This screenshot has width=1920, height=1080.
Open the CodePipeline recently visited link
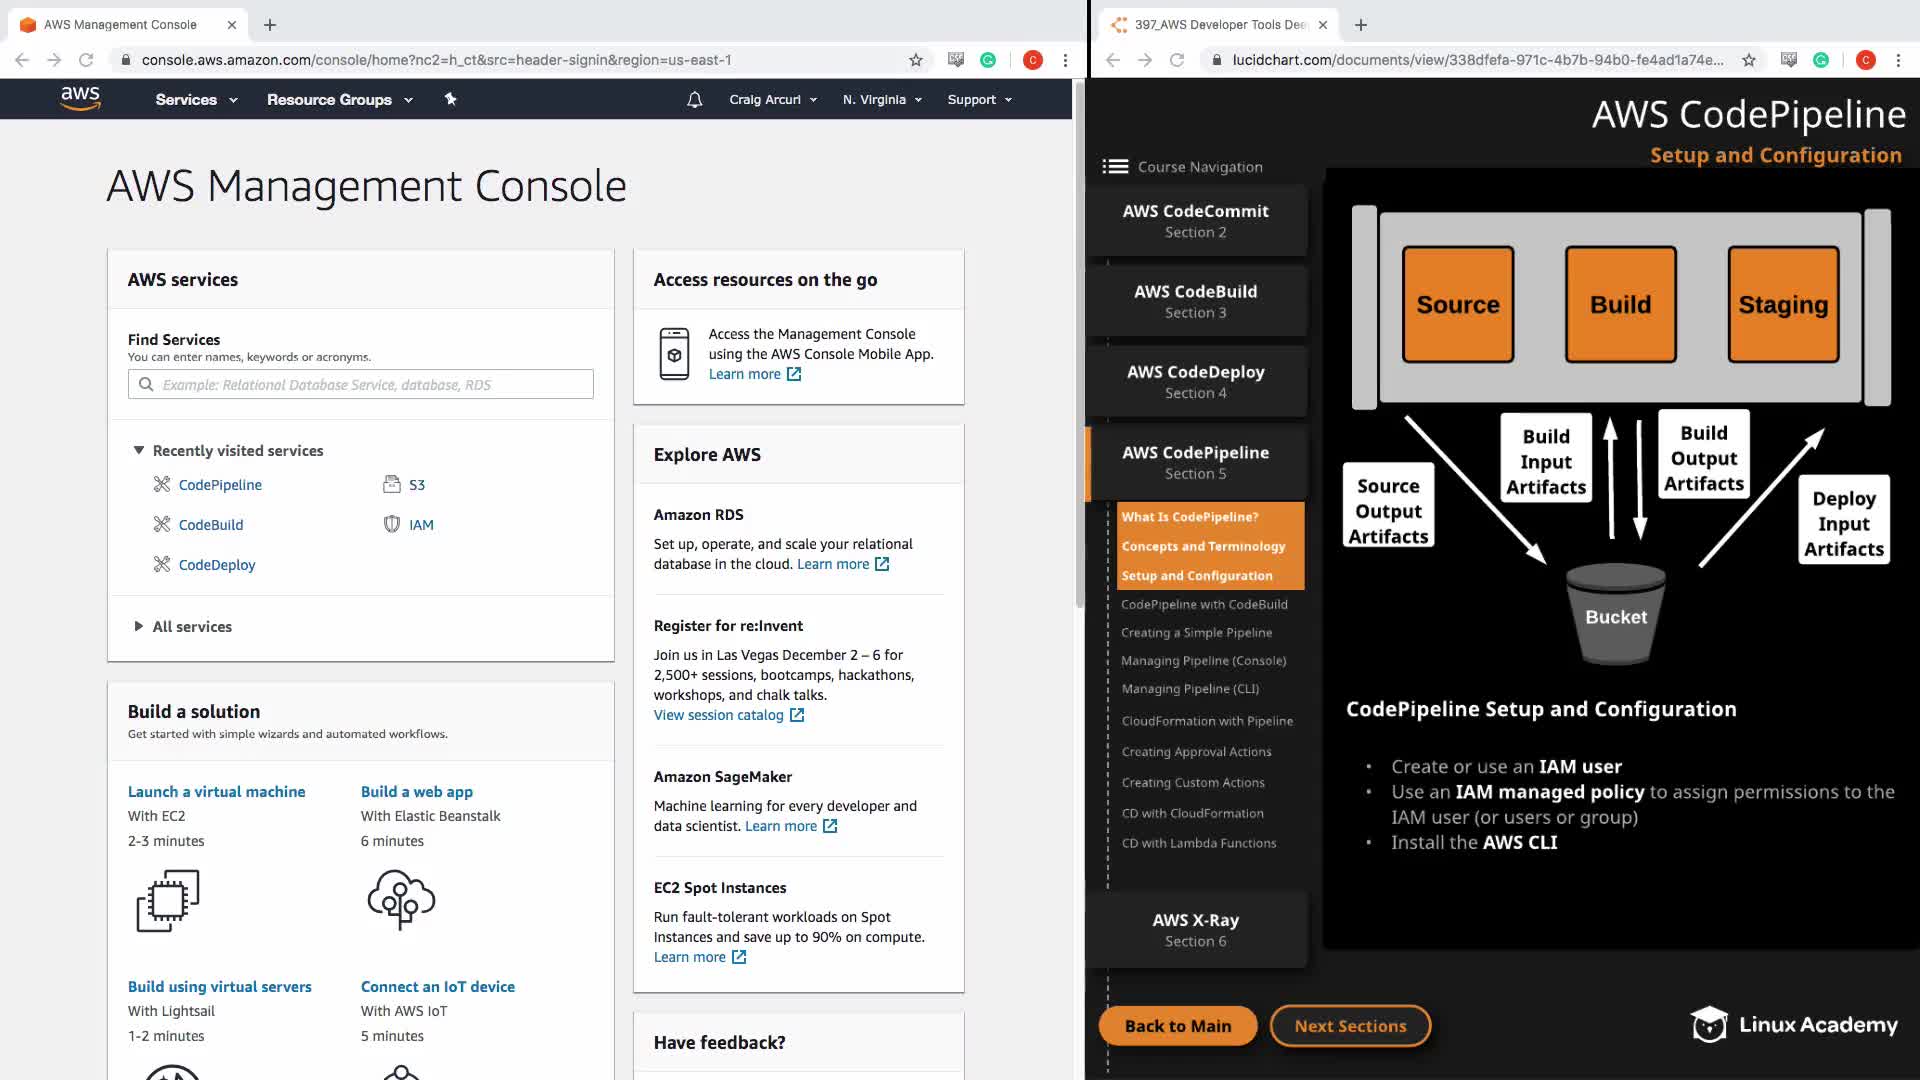220,485
